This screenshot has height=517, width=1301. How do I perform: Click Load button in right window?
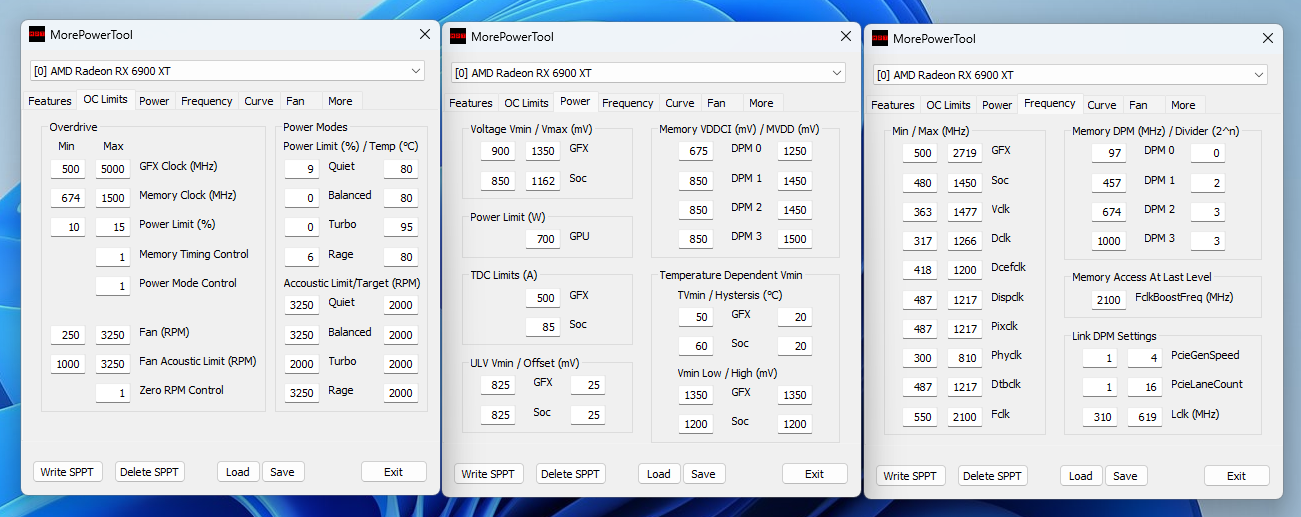1081,476
